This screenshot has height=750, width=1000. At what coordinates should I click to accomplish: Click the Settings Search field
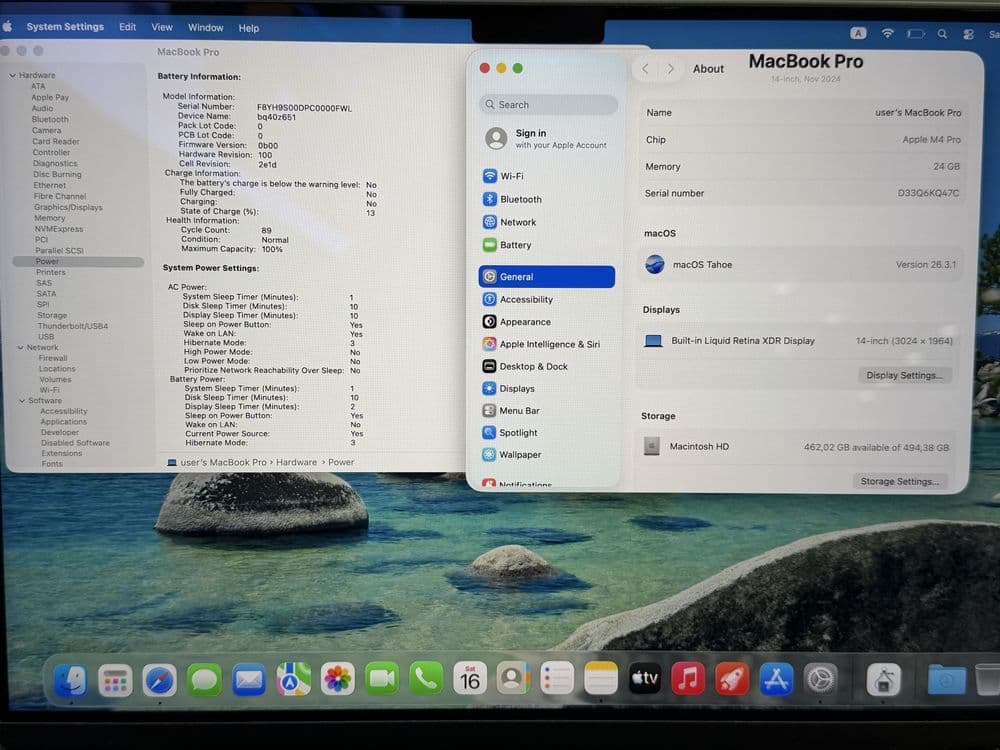[548, 105]
